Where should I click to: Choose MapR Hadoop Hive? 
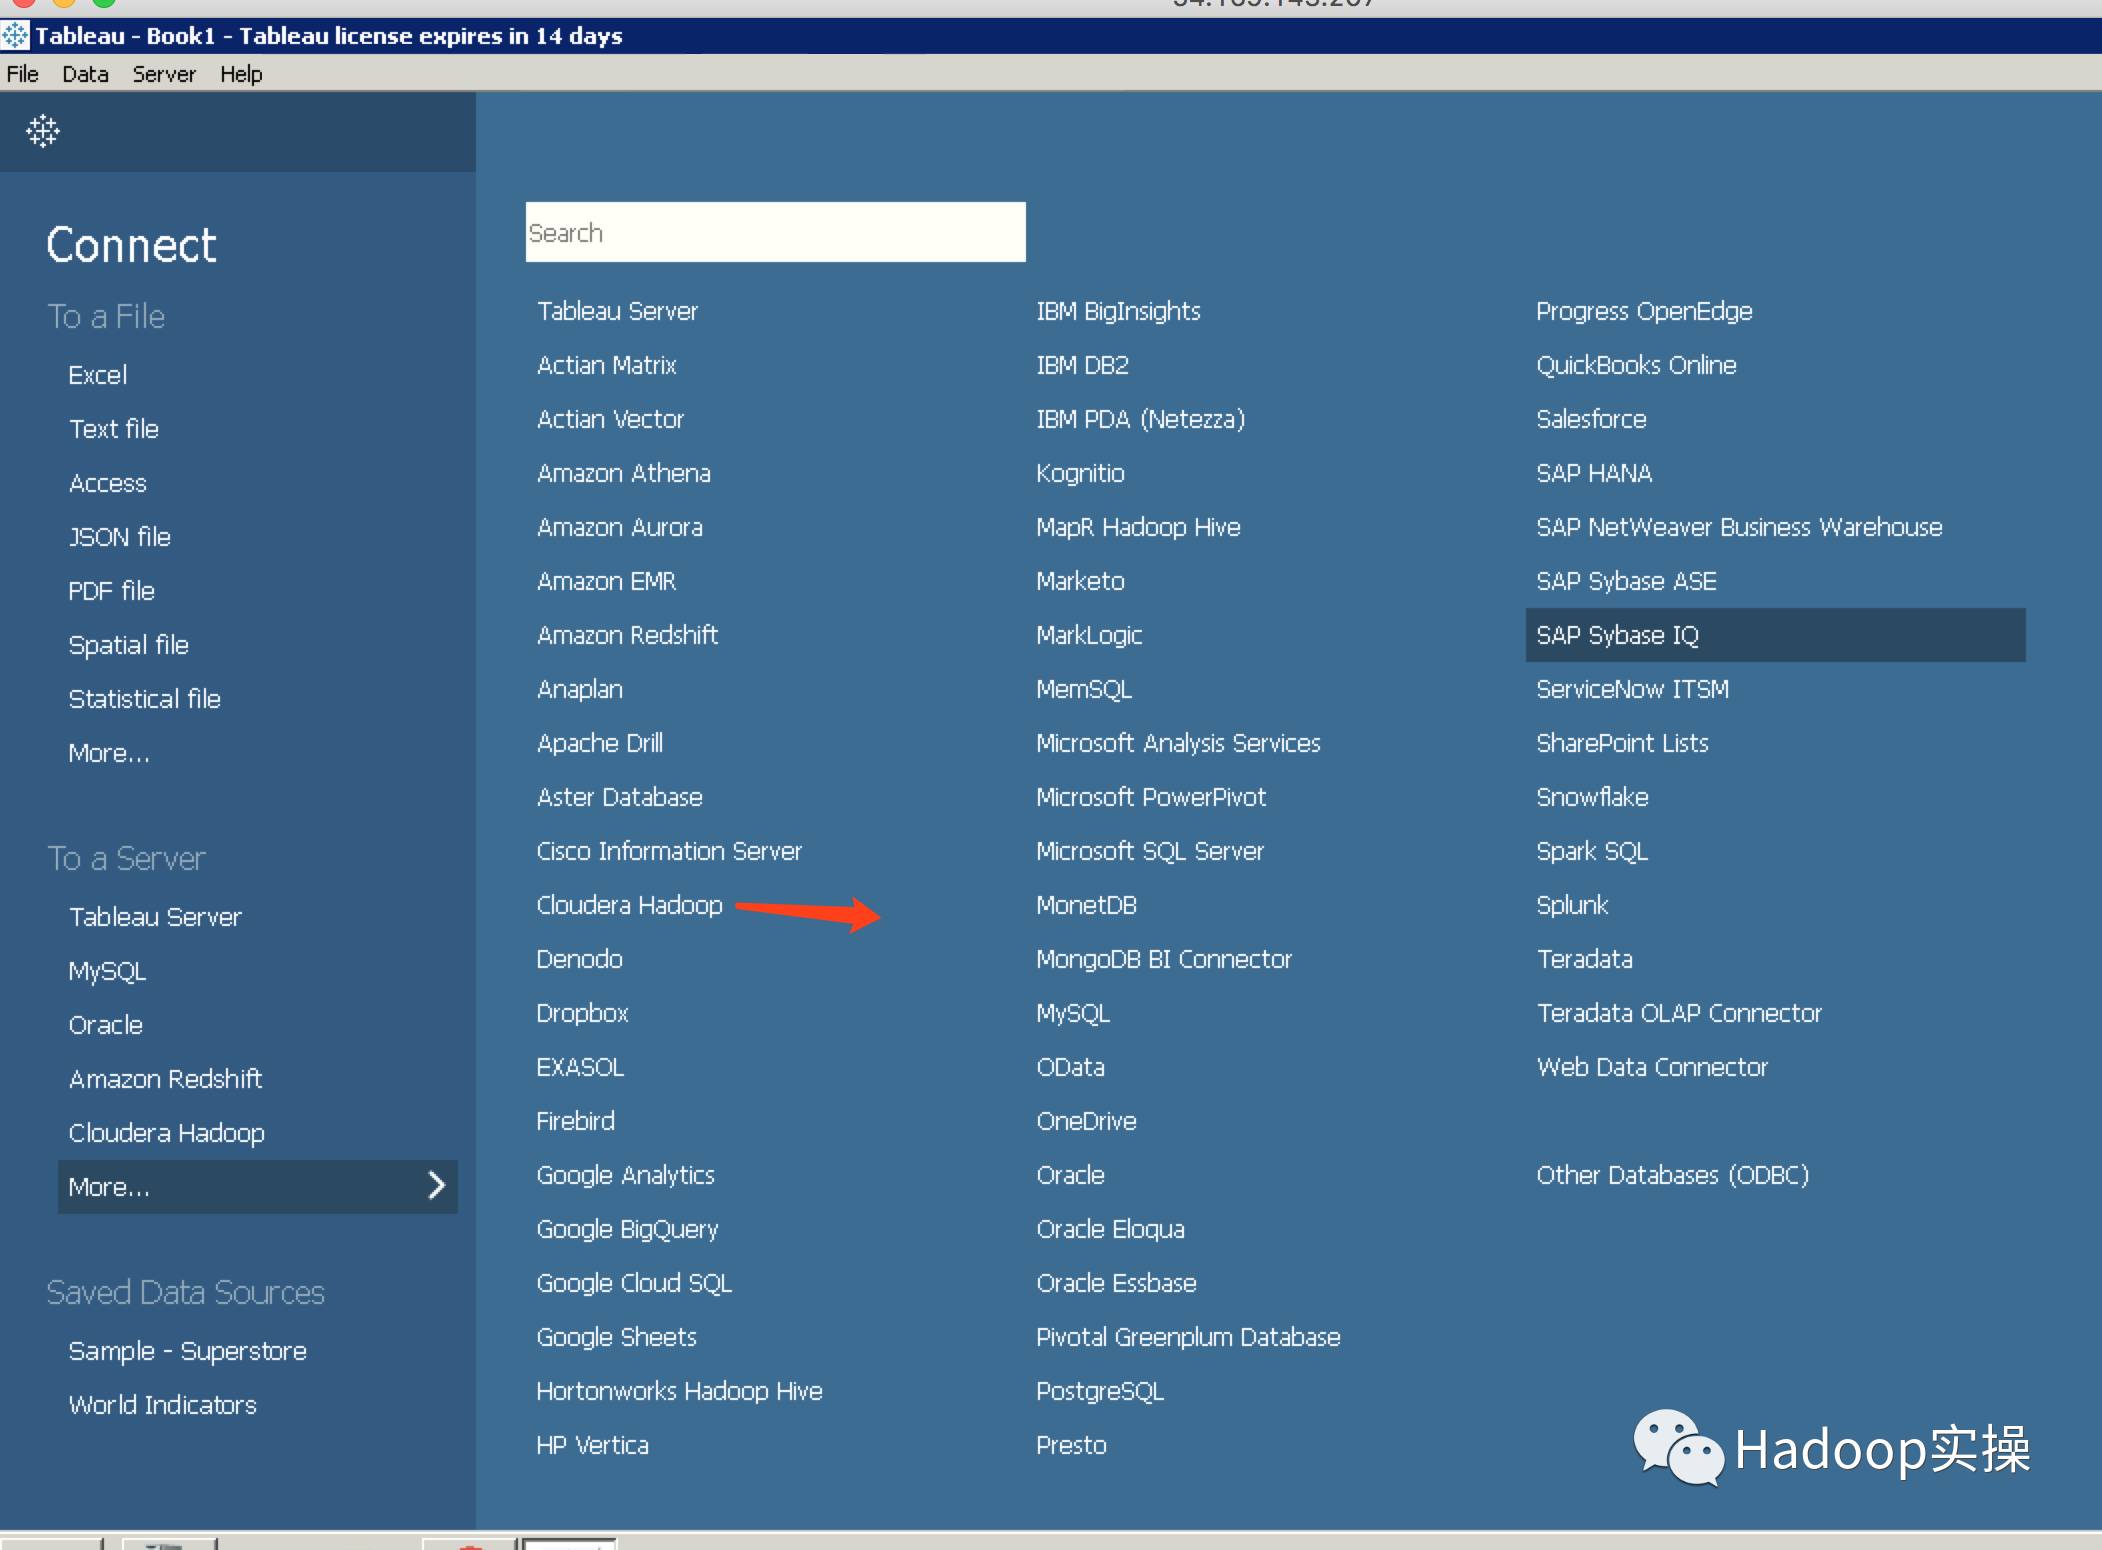click(1139, 527)
